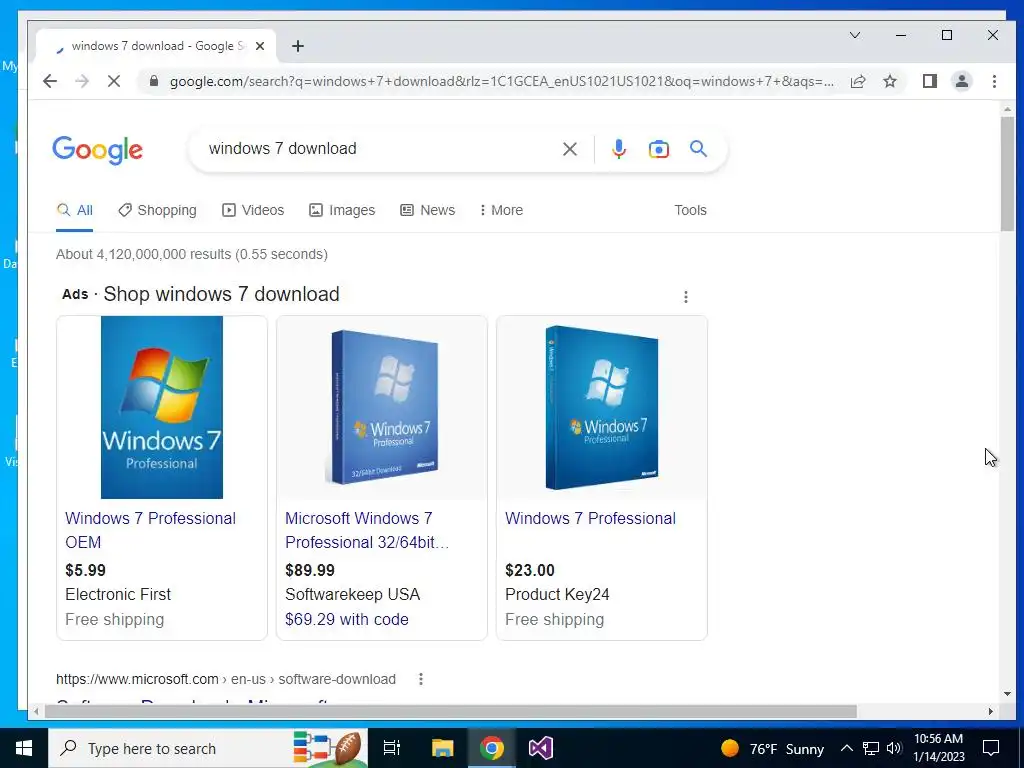The width and height of the screenshot is (1024, 768).
Task: Open Product Key24 Windows 7 image
Action: (602, 408)
